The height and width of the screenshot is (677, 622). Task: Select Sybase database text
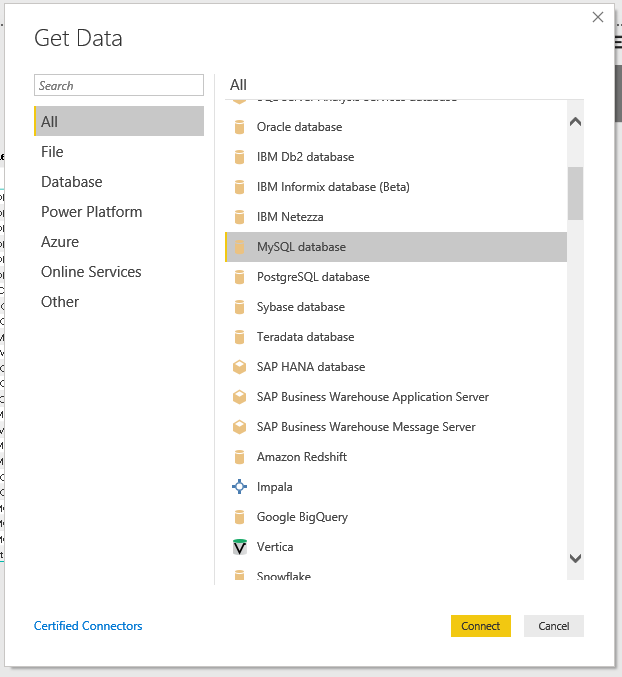(x=300, y=307)
